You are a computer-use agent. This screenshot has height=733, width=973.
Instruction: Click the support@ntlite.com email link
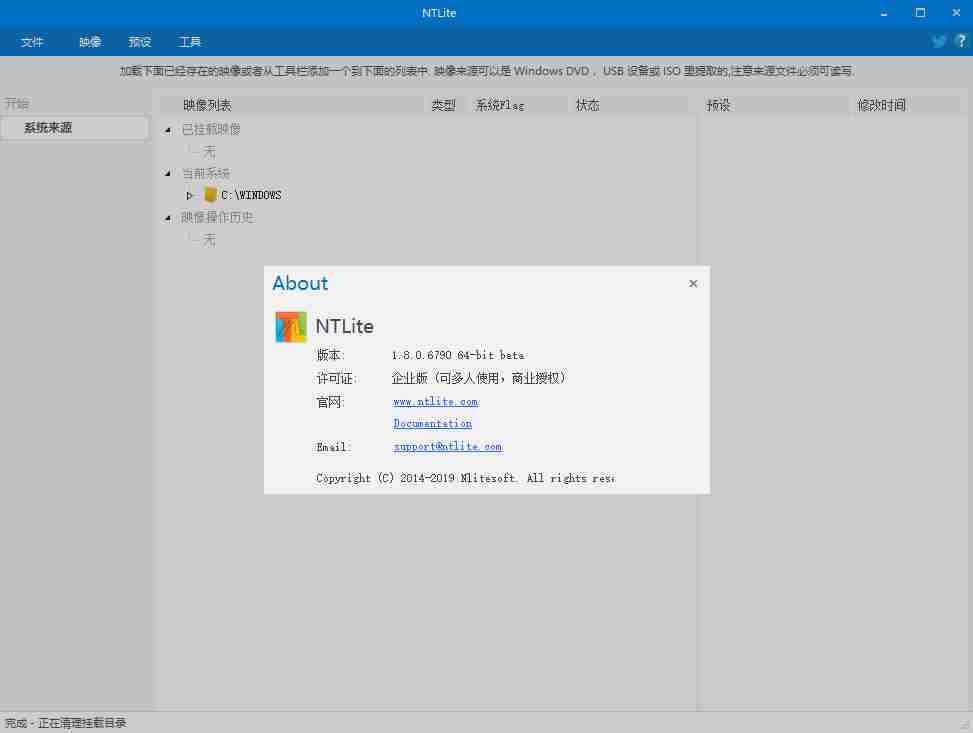coord(447,447)
